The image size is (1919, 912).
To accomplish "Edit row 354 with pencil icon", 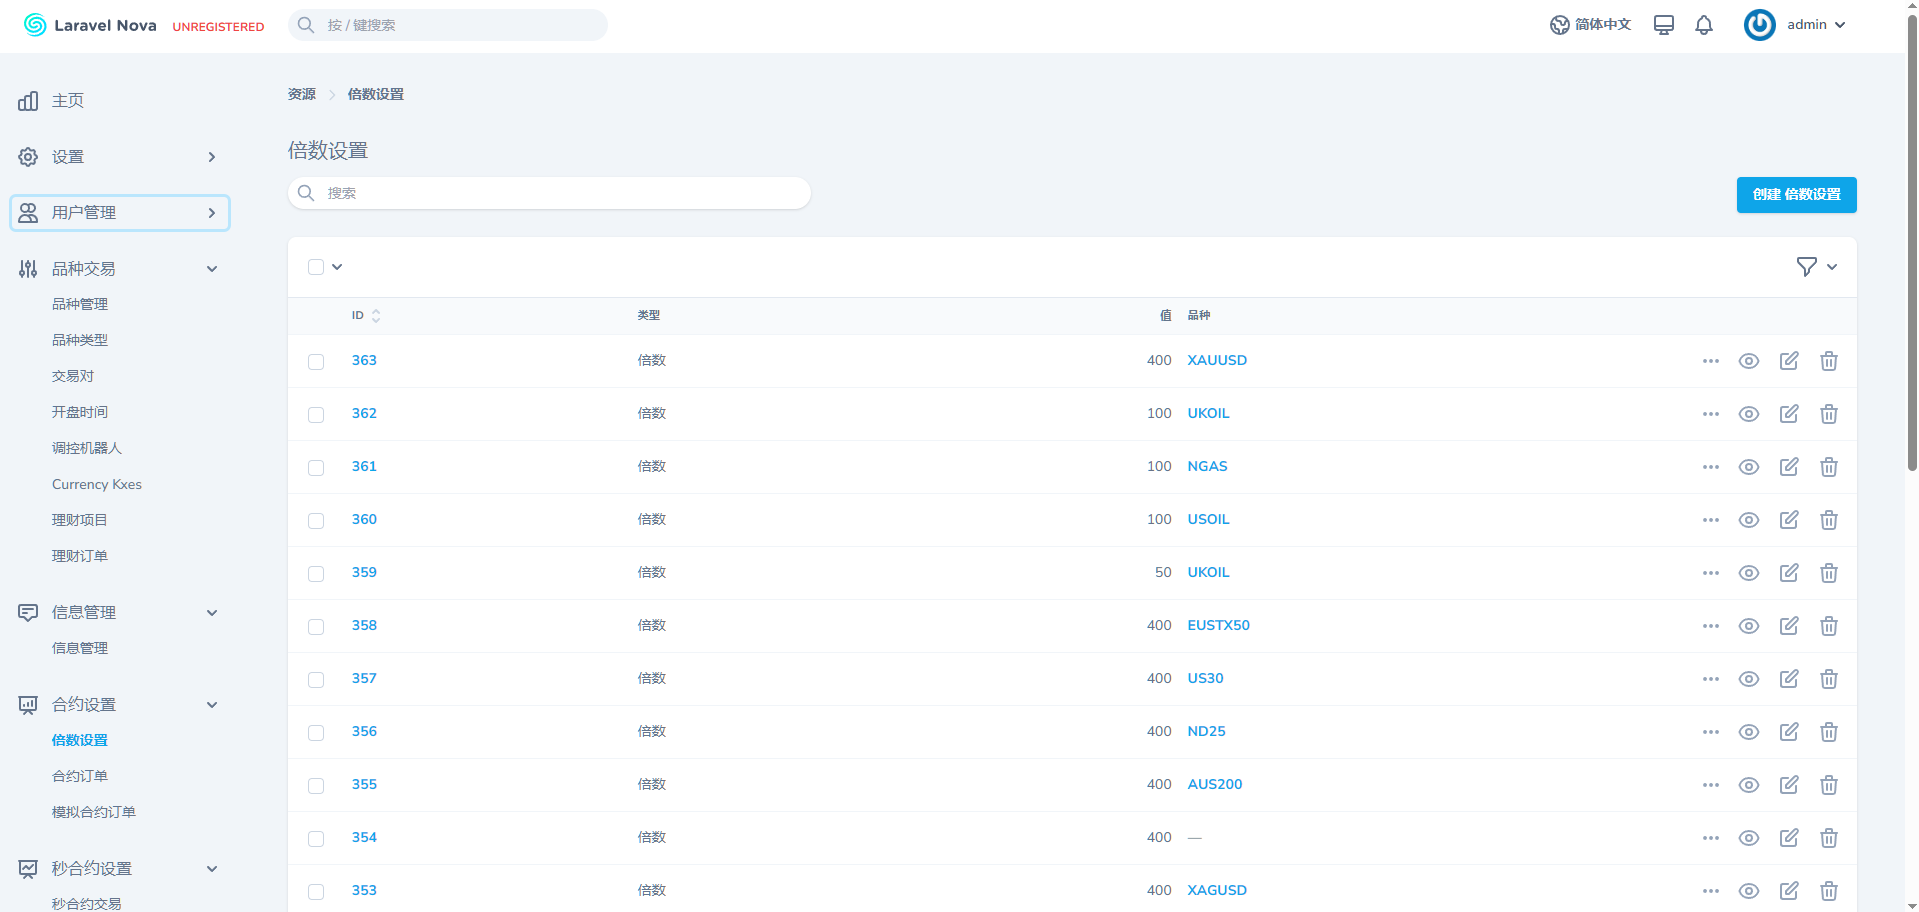I will 1789,838.
